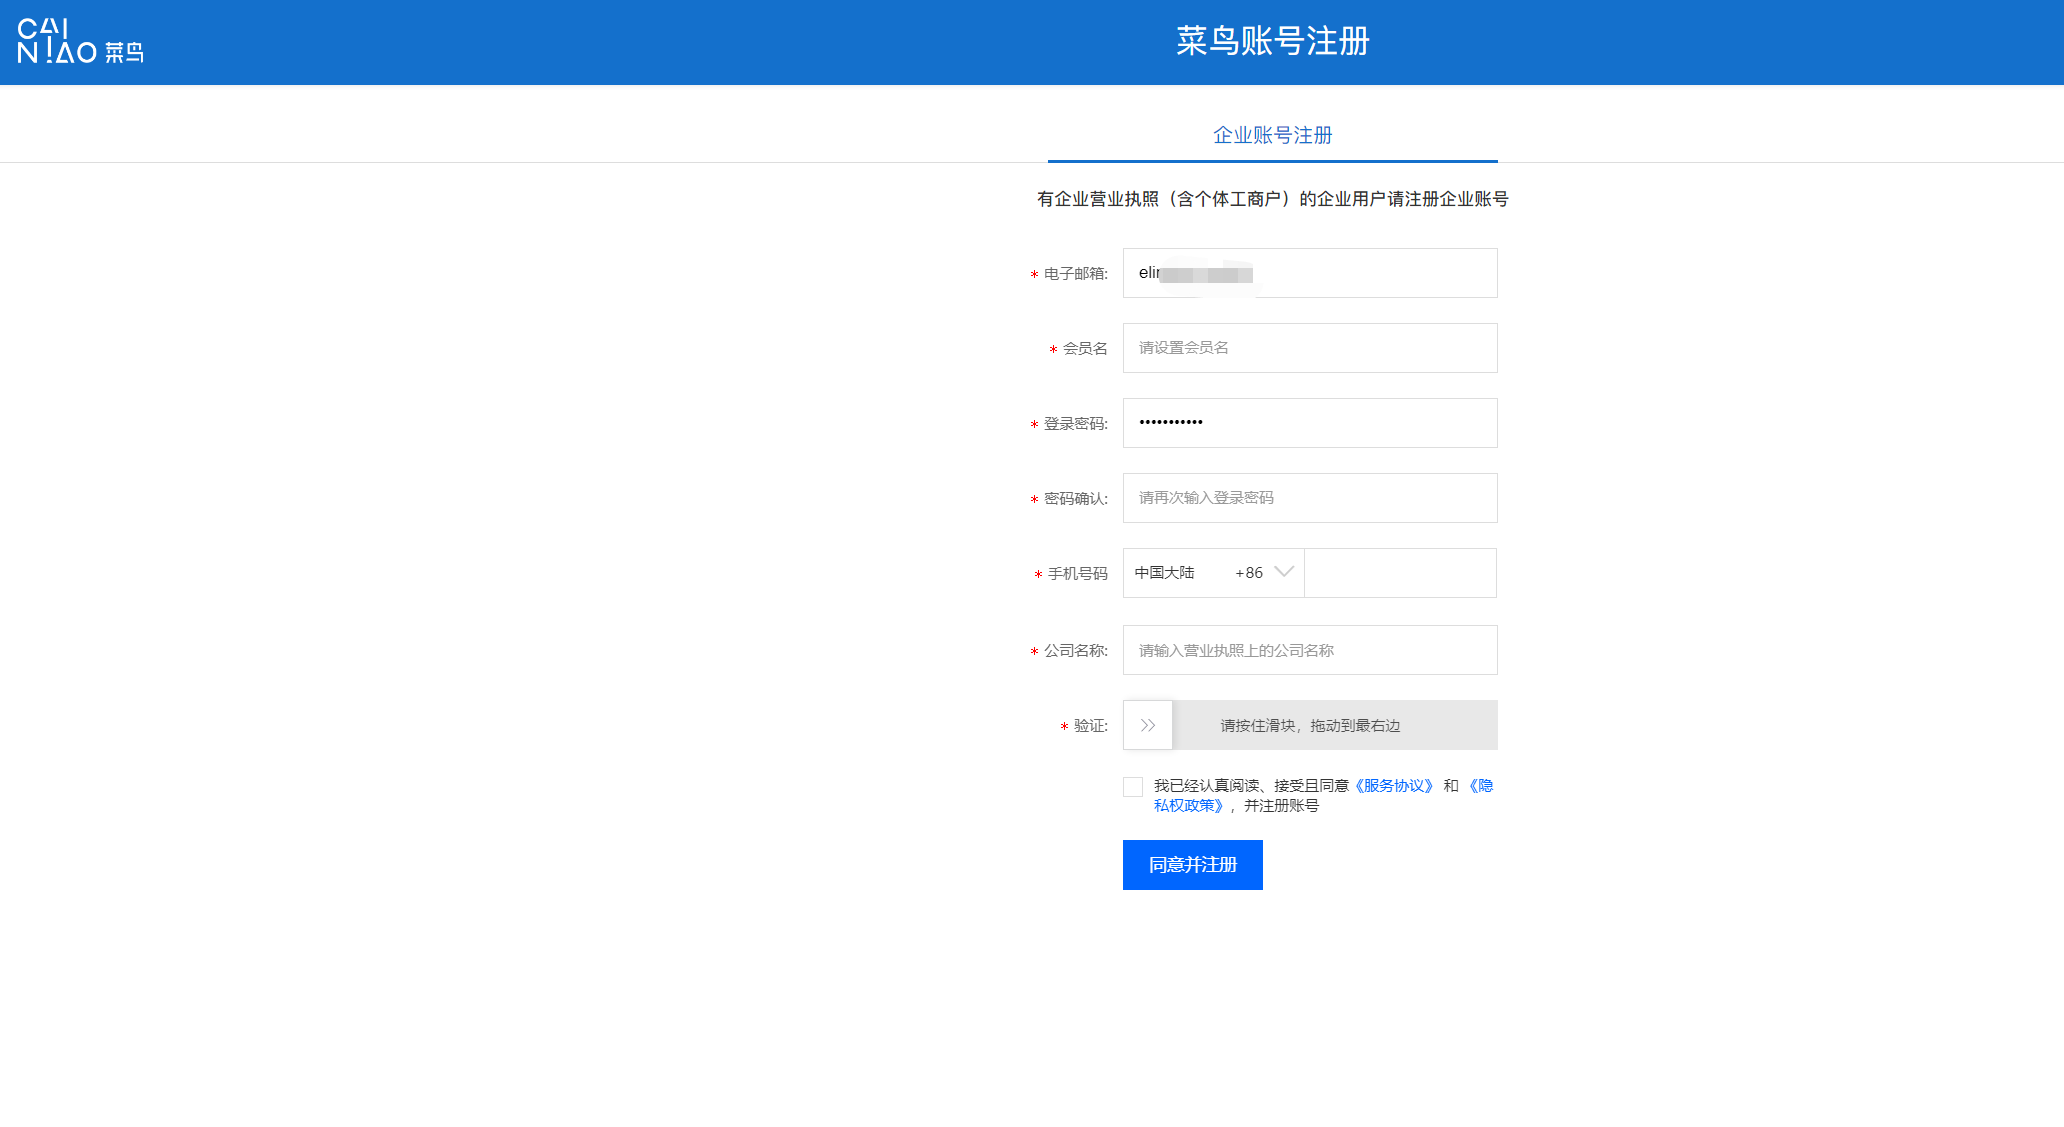Click the 电子邮箱 email input field
This screenshot has width=2064, height=1127.
[1310, 273]
